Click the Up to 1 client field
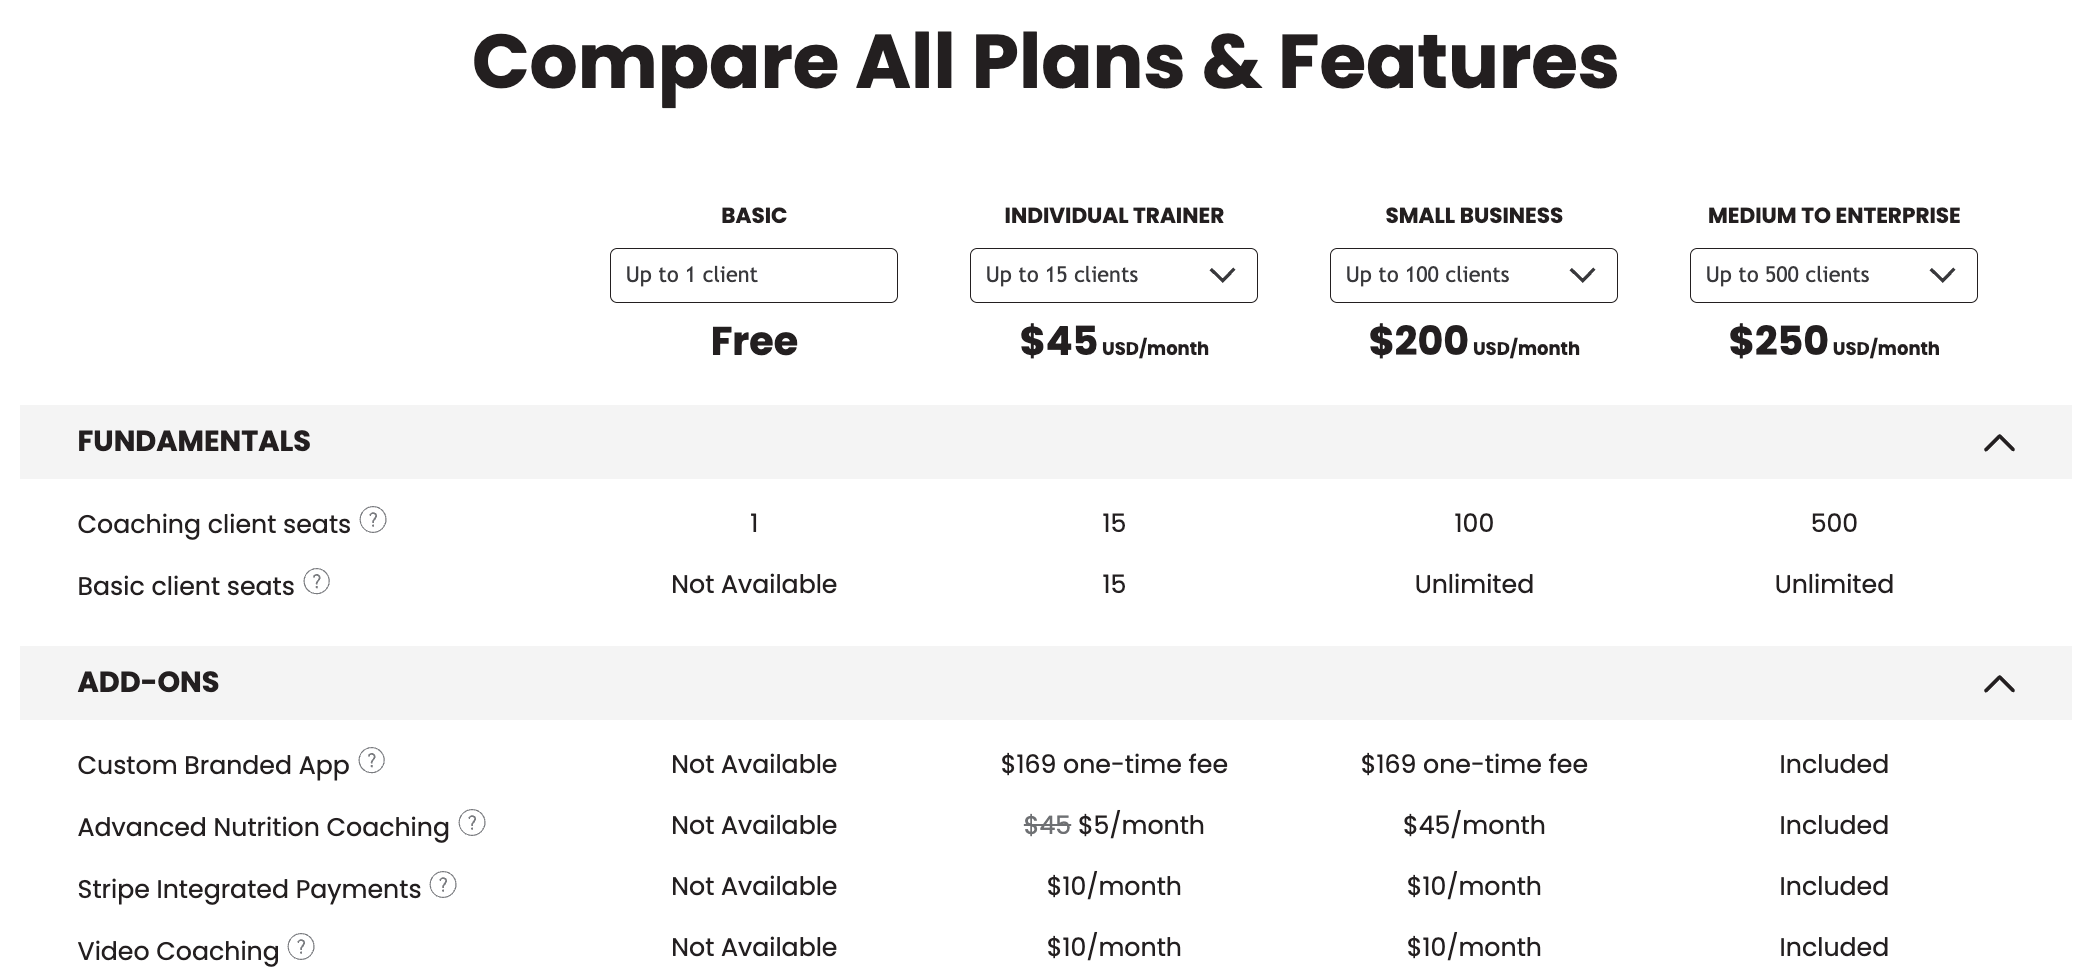 pos(754,275)
